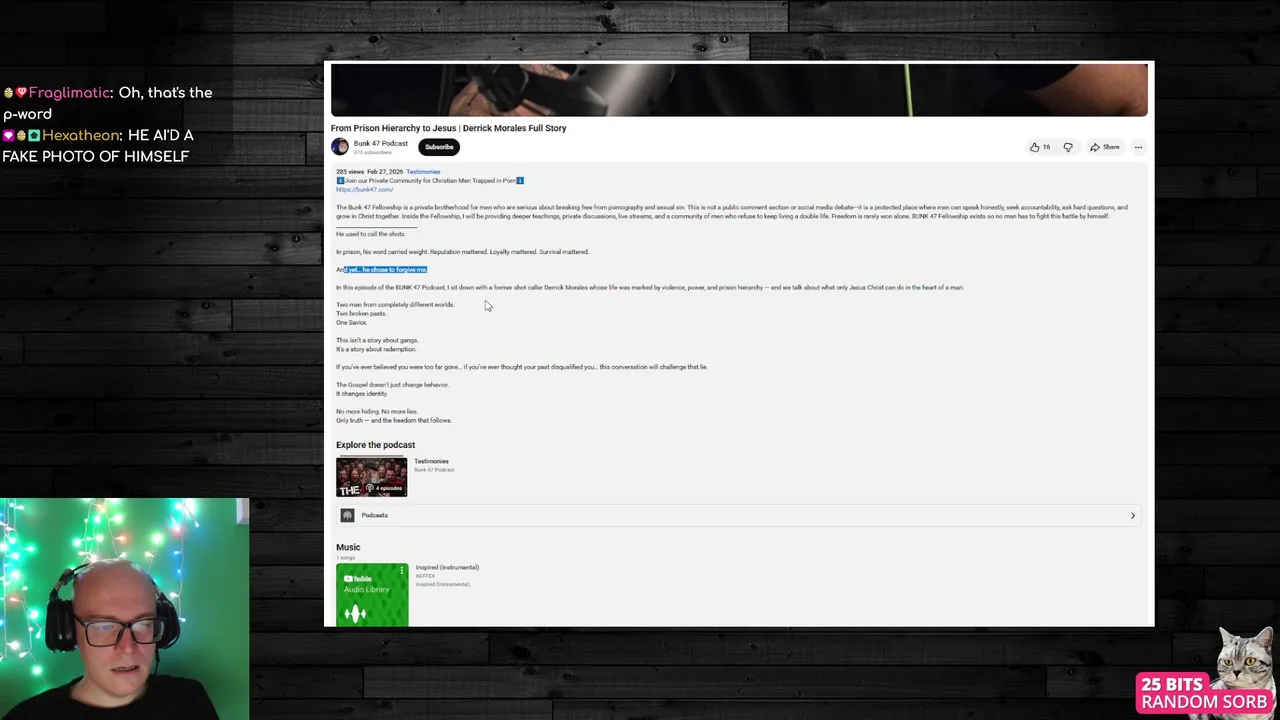The width and height of the screenshot is (1280, 720).
Task: Share the video using the Share button
Action: pyautogui.click(x=1105, y=147)
